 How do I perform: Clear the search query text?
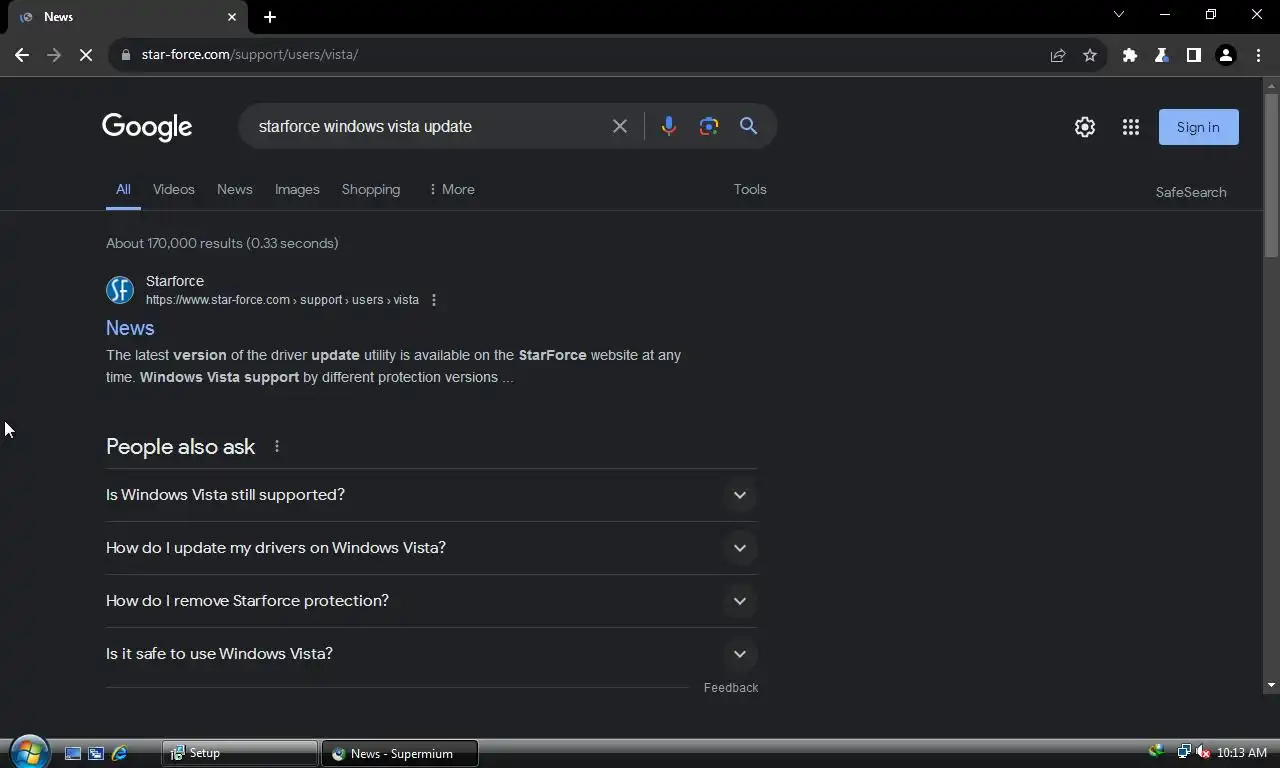[x=620, y=126]
